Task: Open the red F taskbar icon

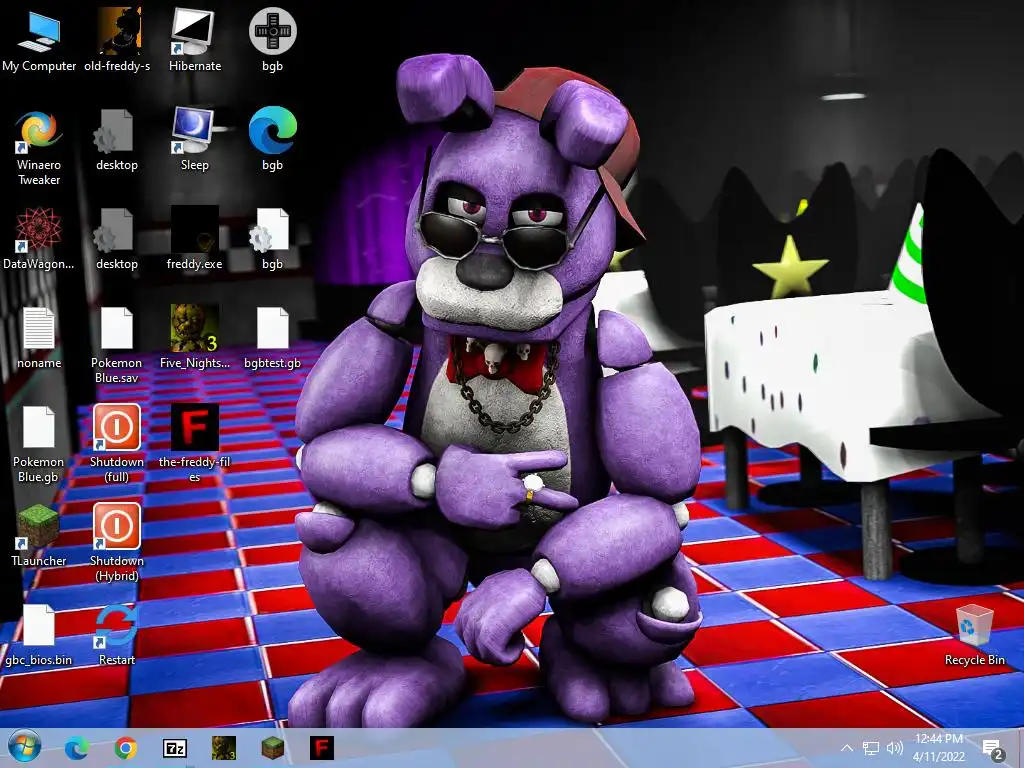Action: click(x=321, y=748)
